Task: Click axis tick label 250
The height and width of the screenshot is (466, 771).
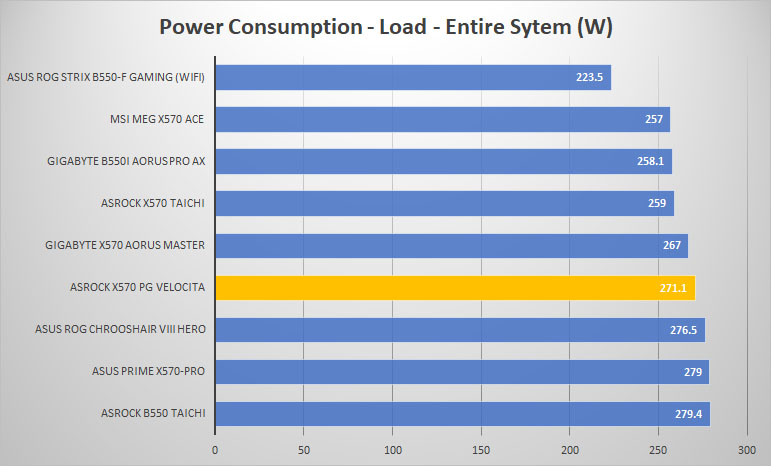Action: (658, 450)
